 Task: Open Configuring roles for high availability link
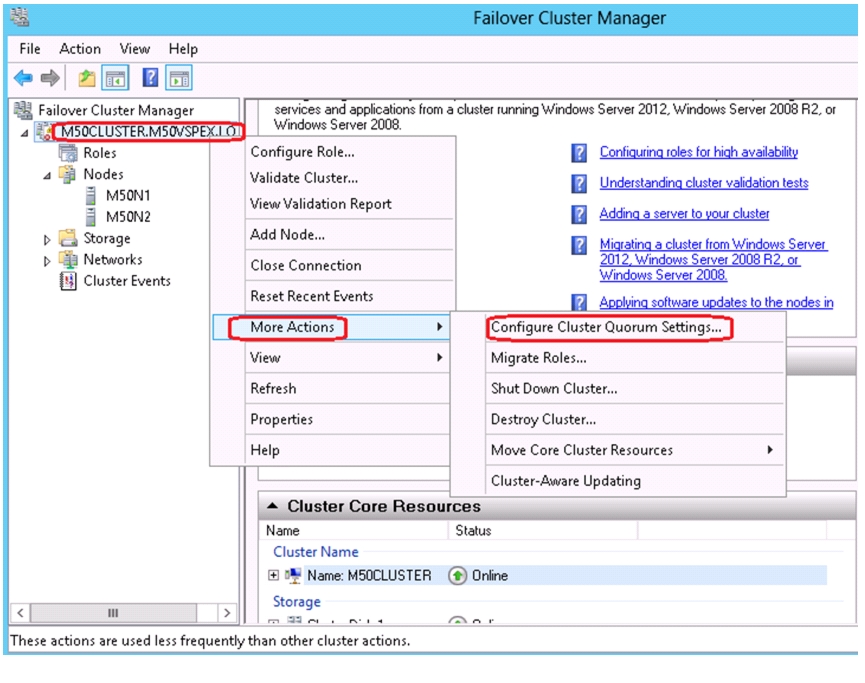click(x=698, y=152)
